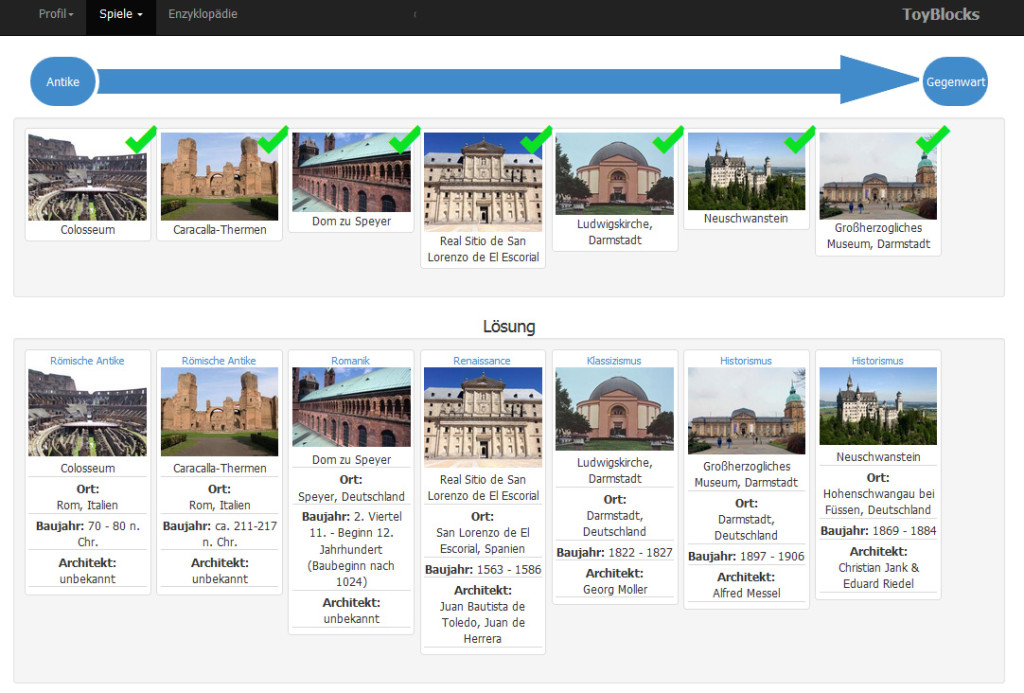
Task: Click green checkmark on Colosseum card
Action: [x=141, y=139]
